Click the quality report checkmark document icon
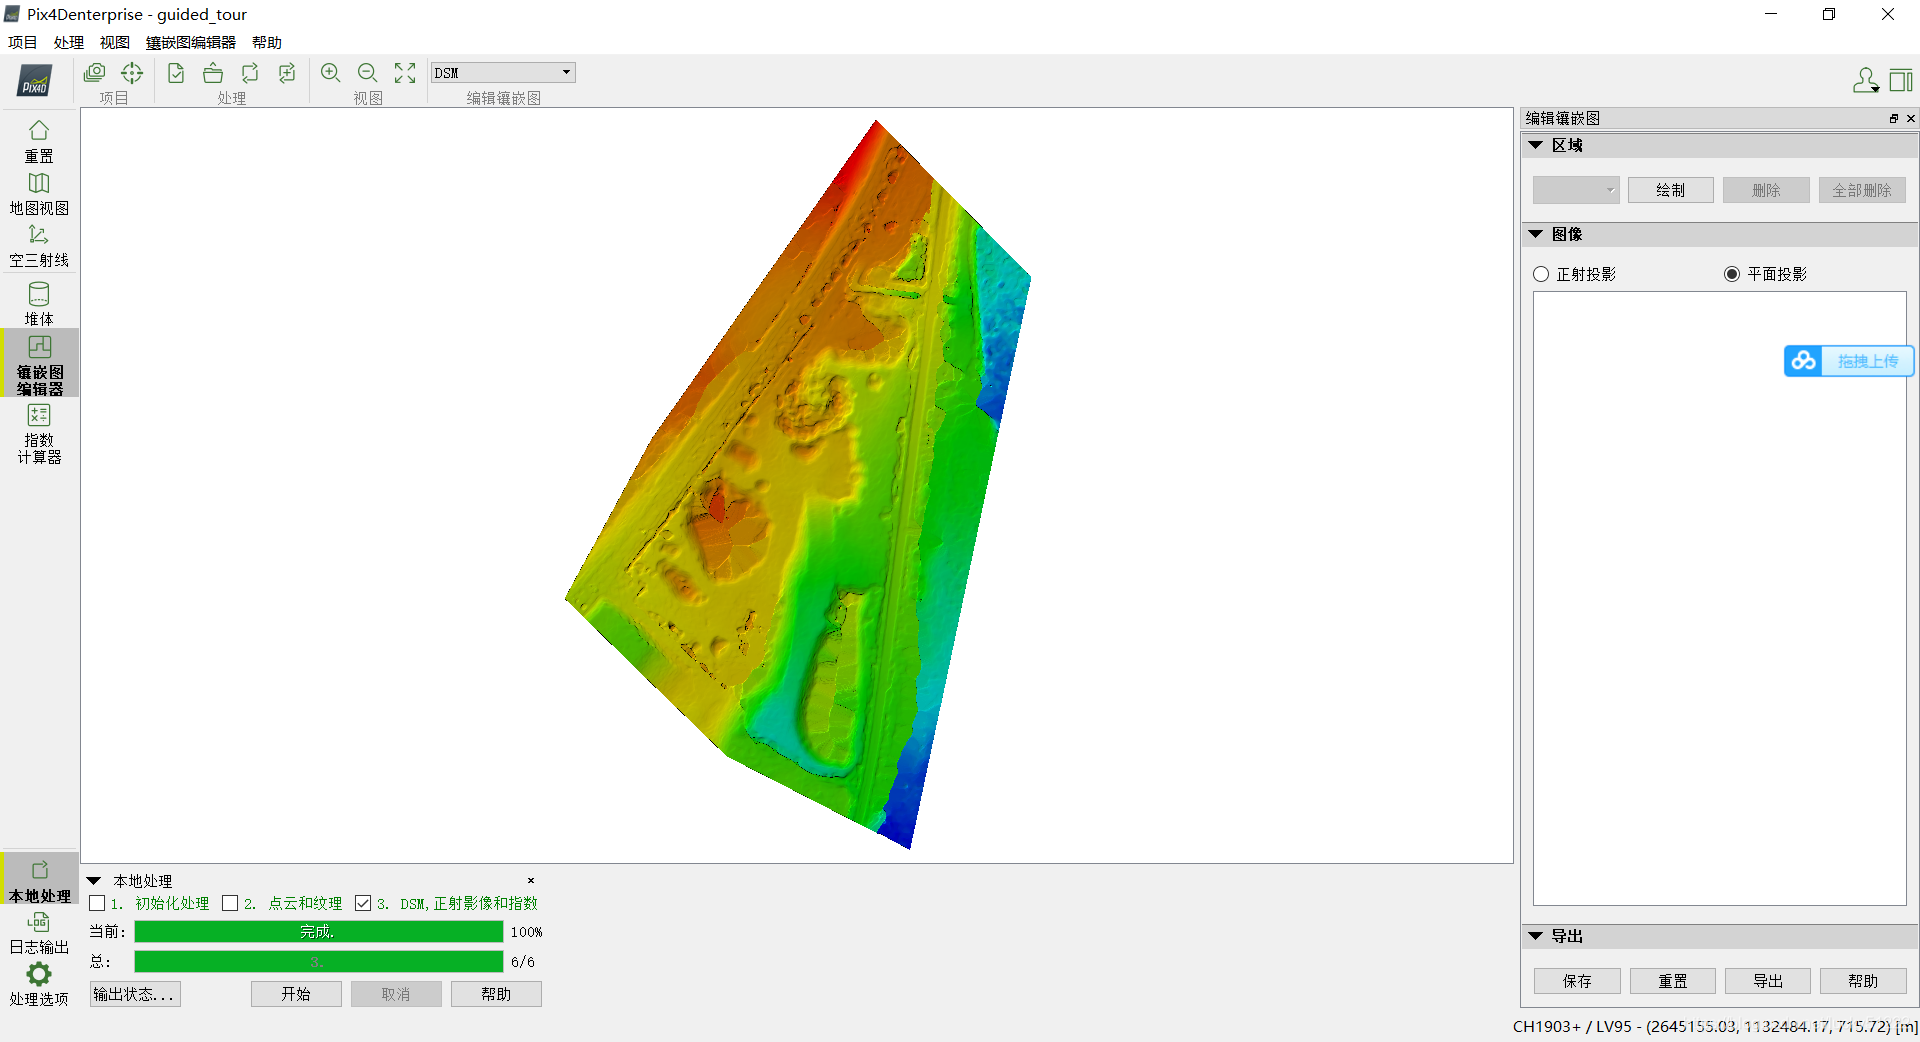 coord(176,73)
